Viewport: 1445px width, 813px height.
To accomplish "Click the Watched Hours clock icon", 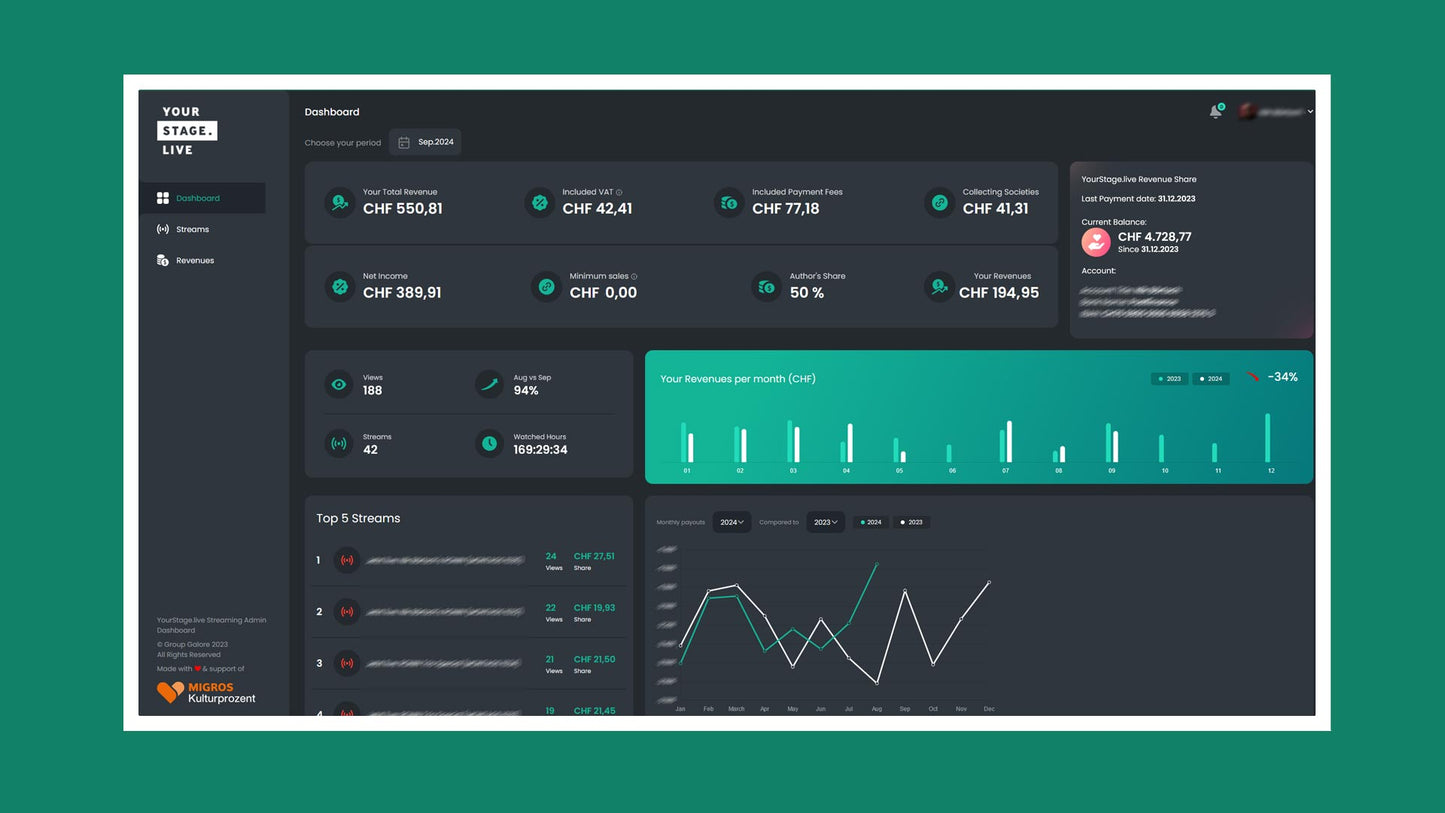I will pos(489,443).
